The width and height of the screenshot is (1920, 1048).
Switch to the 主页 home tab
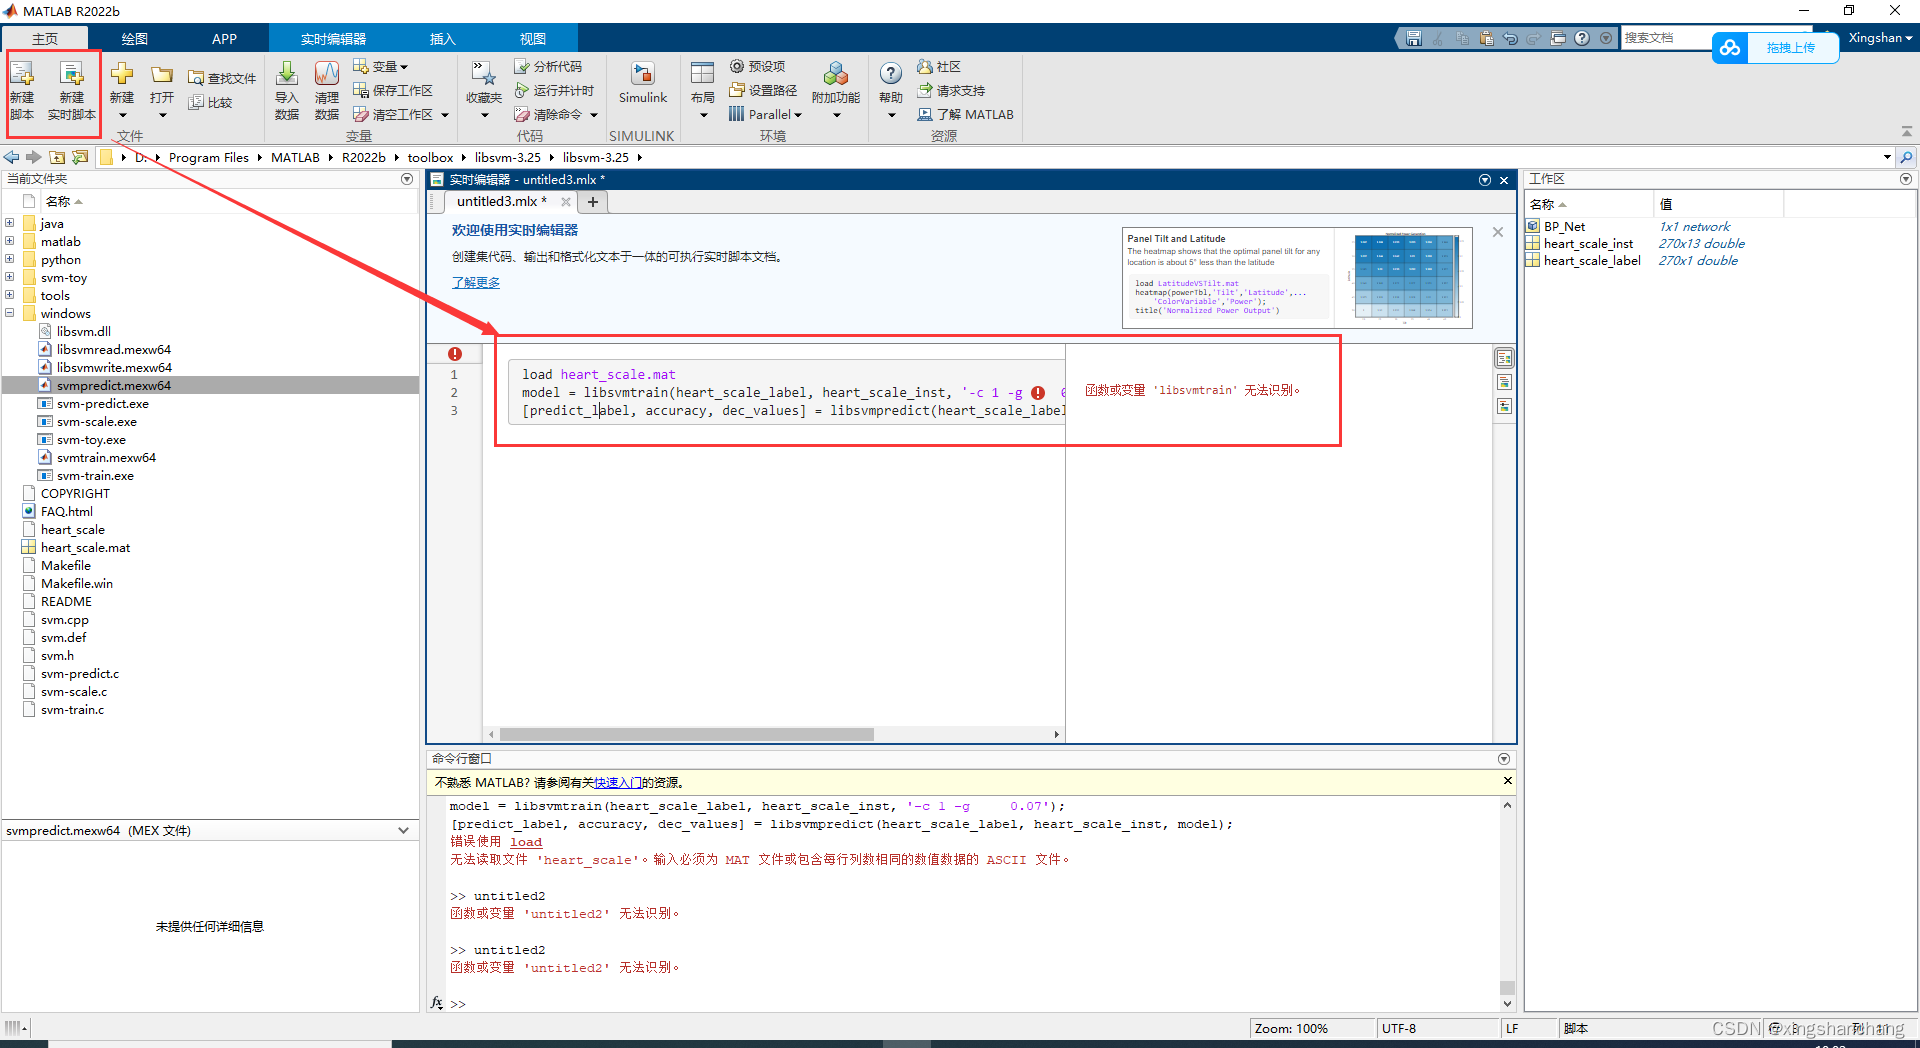[x=45, y=39]
